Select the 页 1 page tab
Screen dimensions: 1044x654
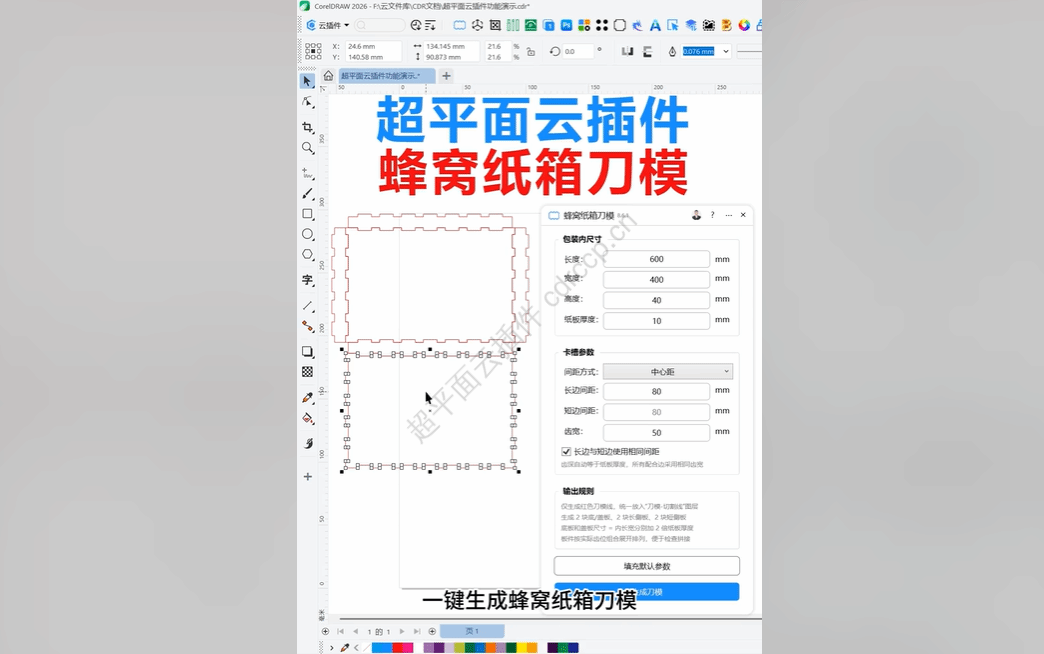pos(472,631)
